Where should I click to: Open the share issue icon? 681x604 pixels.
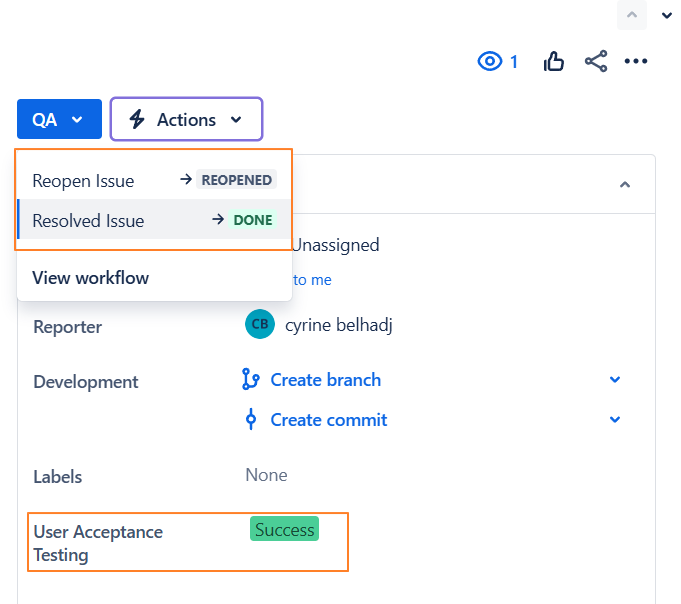pos(596,62)
